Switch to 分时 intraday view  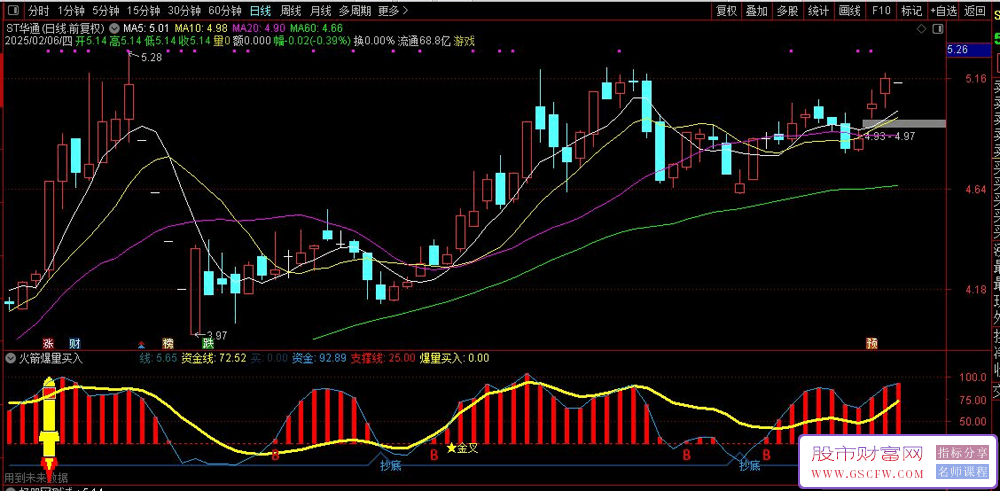(38, 10)
